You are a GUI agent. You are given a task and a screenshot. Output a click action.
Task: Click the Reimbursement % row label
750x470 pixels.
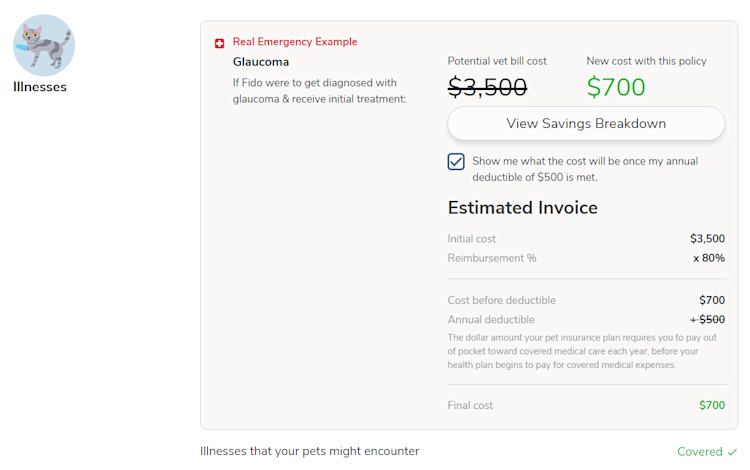point(492,258)
